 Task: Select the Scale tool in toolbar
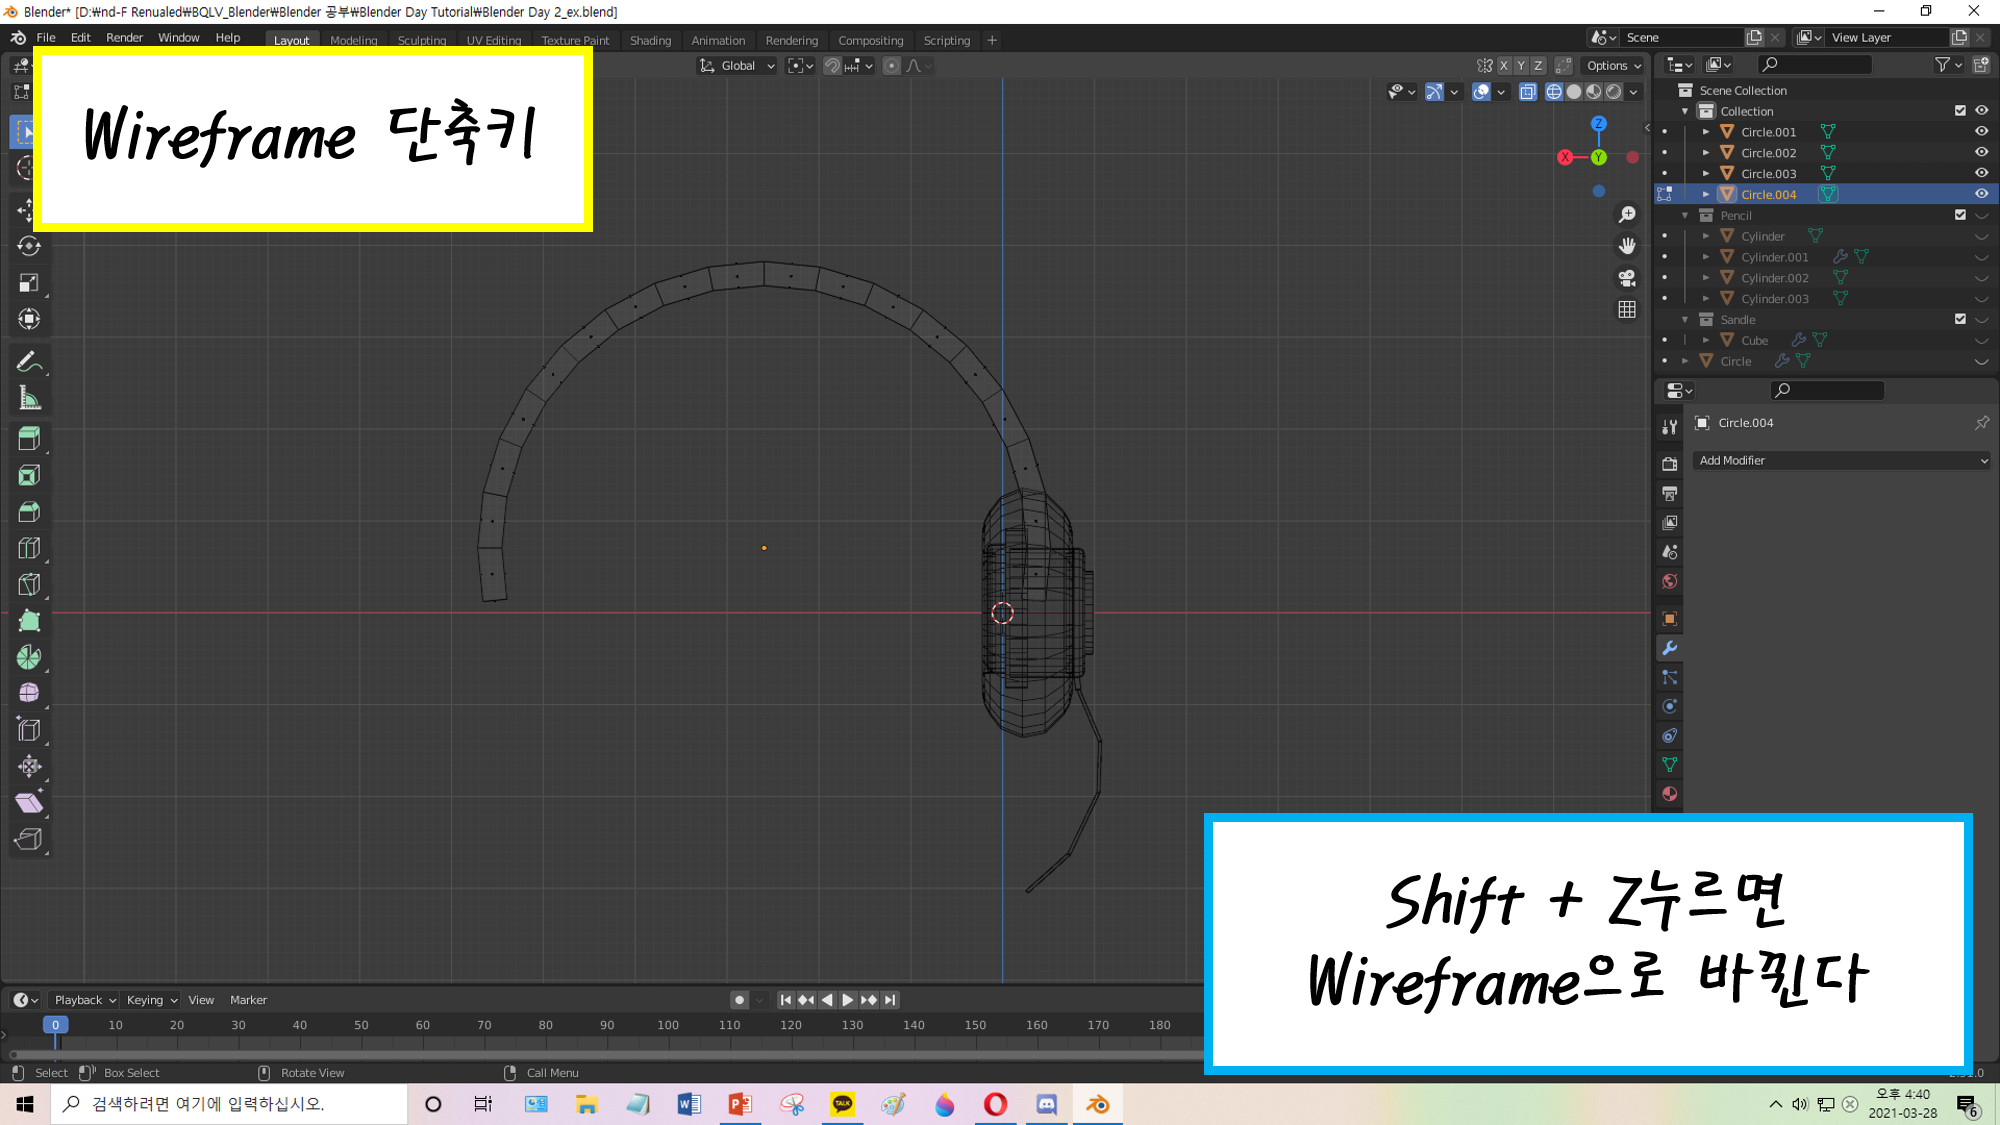tap(29, 283)
